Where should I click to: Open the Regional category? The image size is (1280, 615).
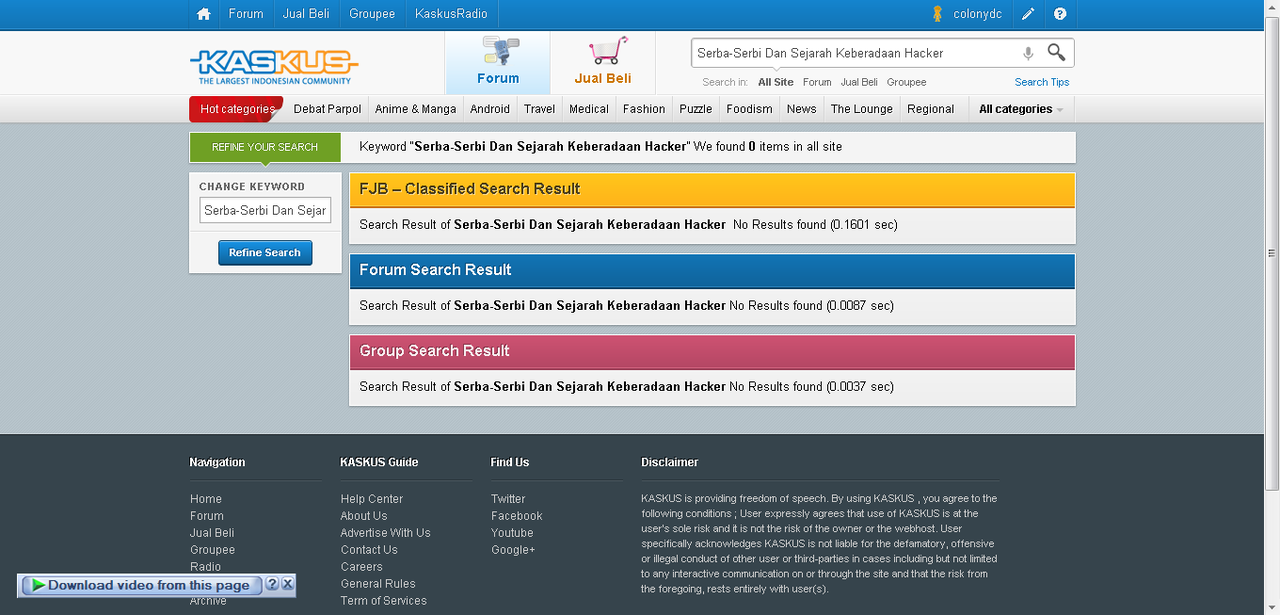(930, 109)
